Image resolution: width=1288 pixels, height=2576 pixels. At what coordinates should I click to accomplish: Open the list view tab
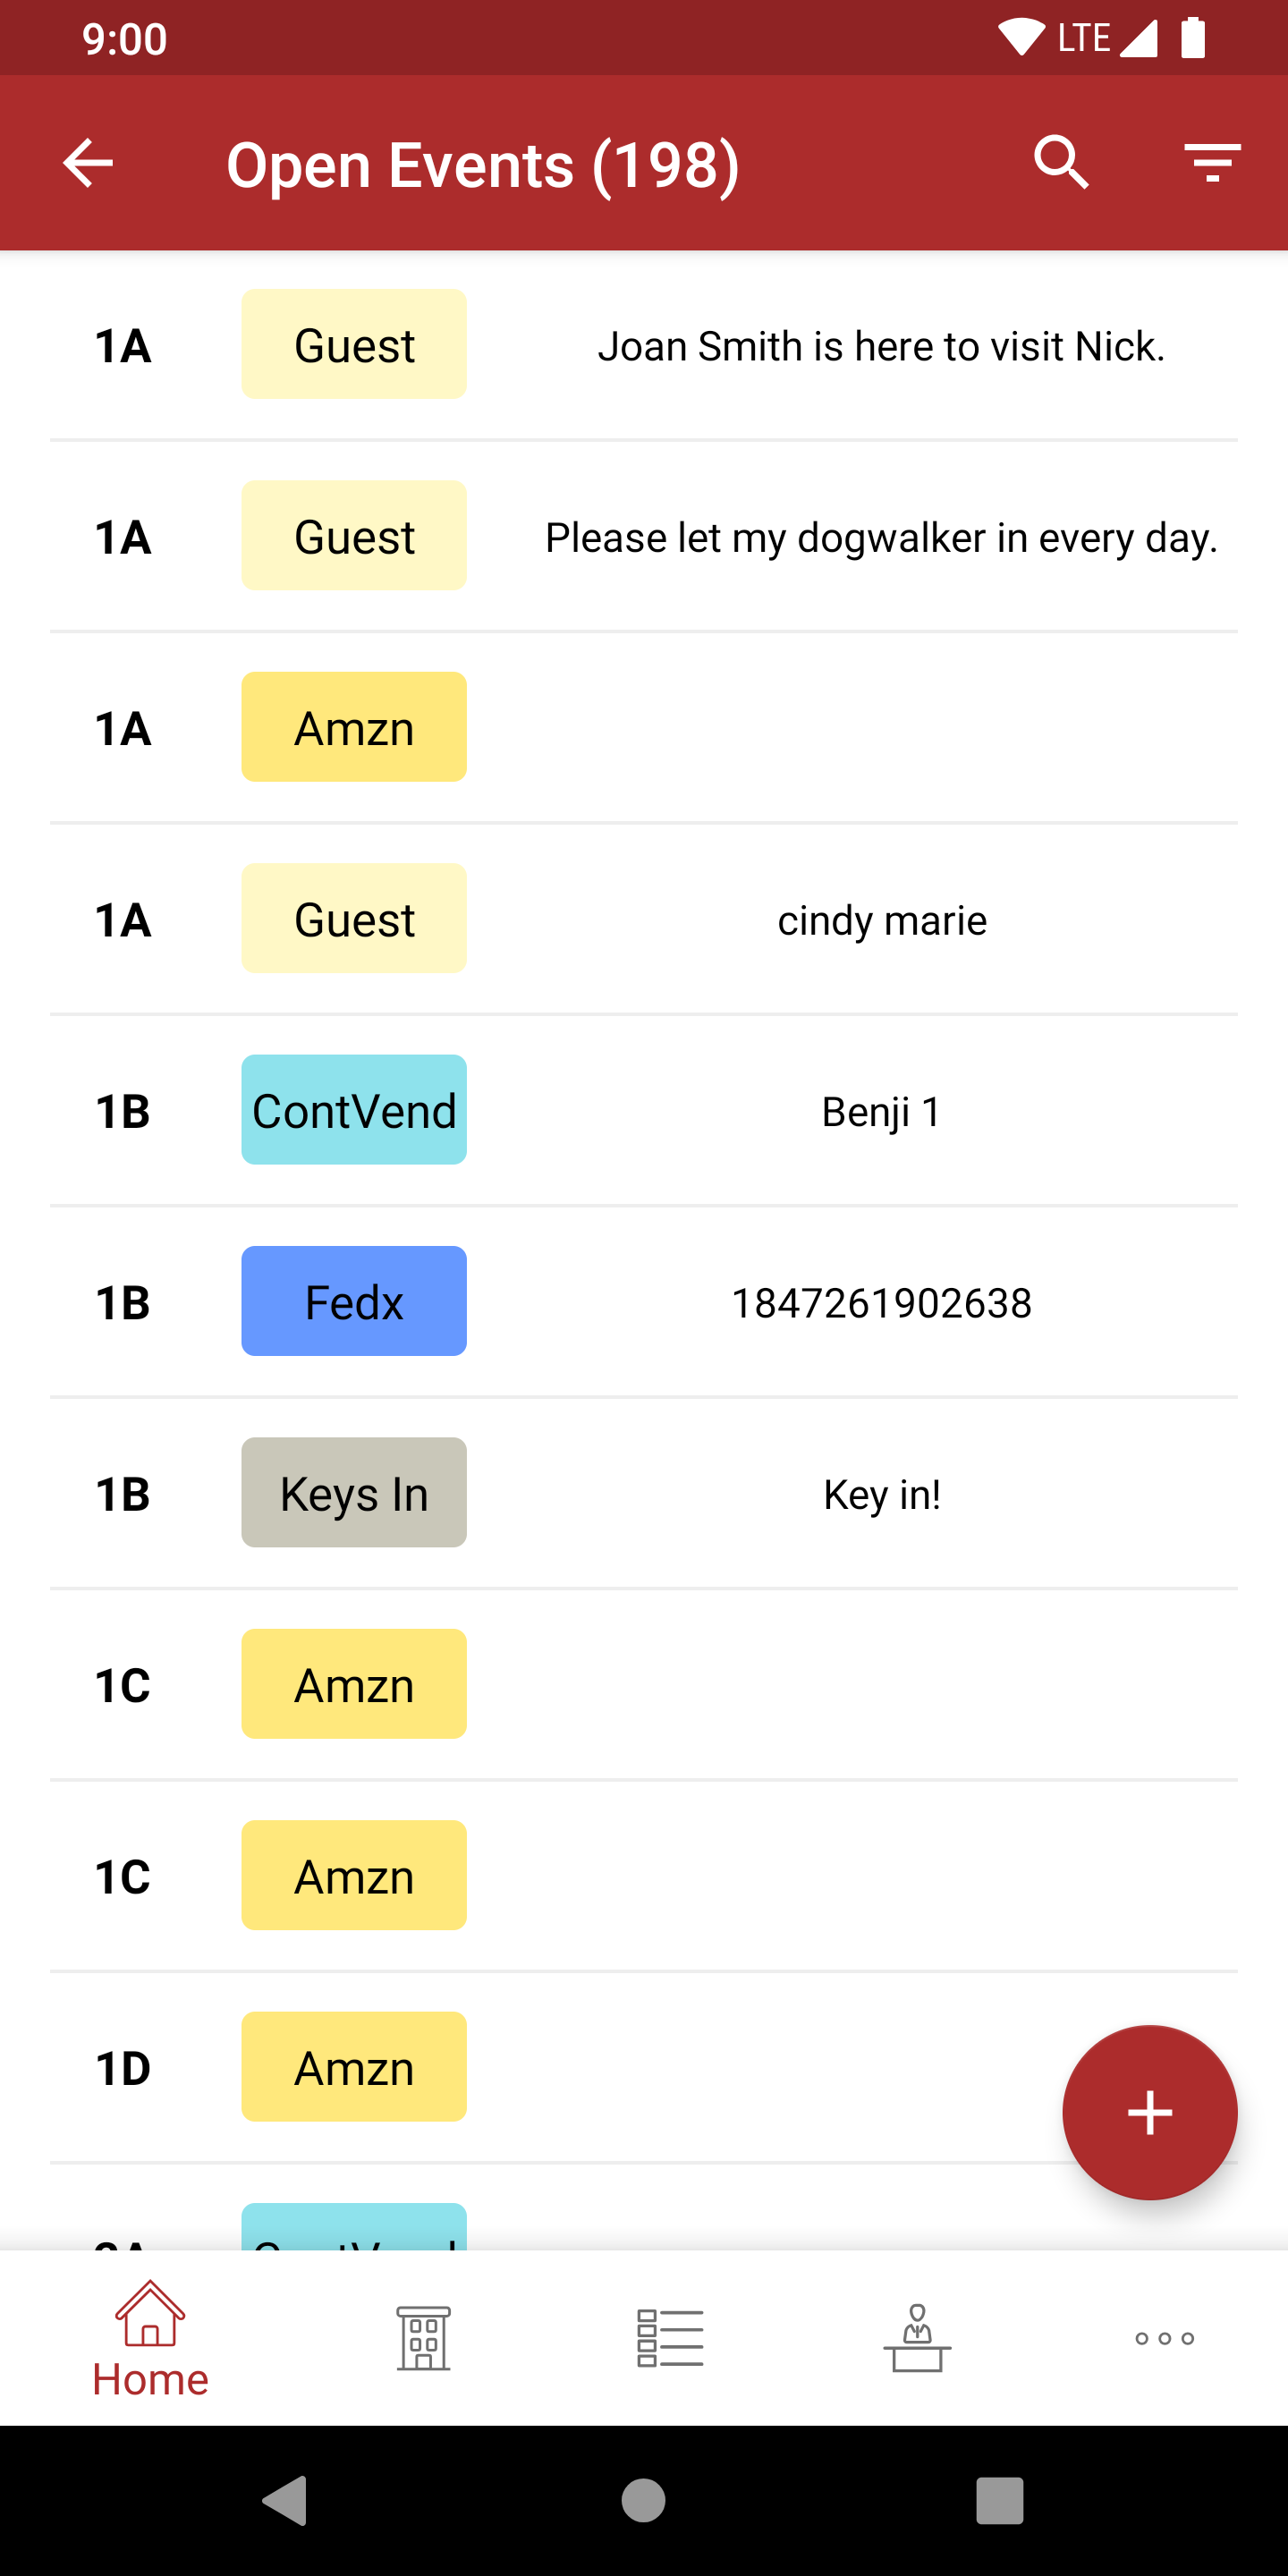(x=670, y=2338)
